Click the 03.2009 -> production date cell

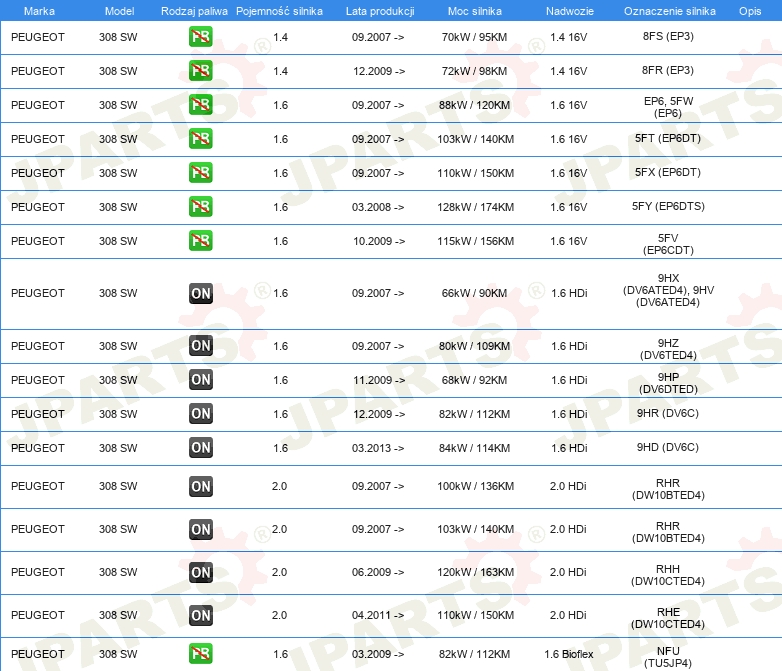pyautogui.click(x=378, y=654)
